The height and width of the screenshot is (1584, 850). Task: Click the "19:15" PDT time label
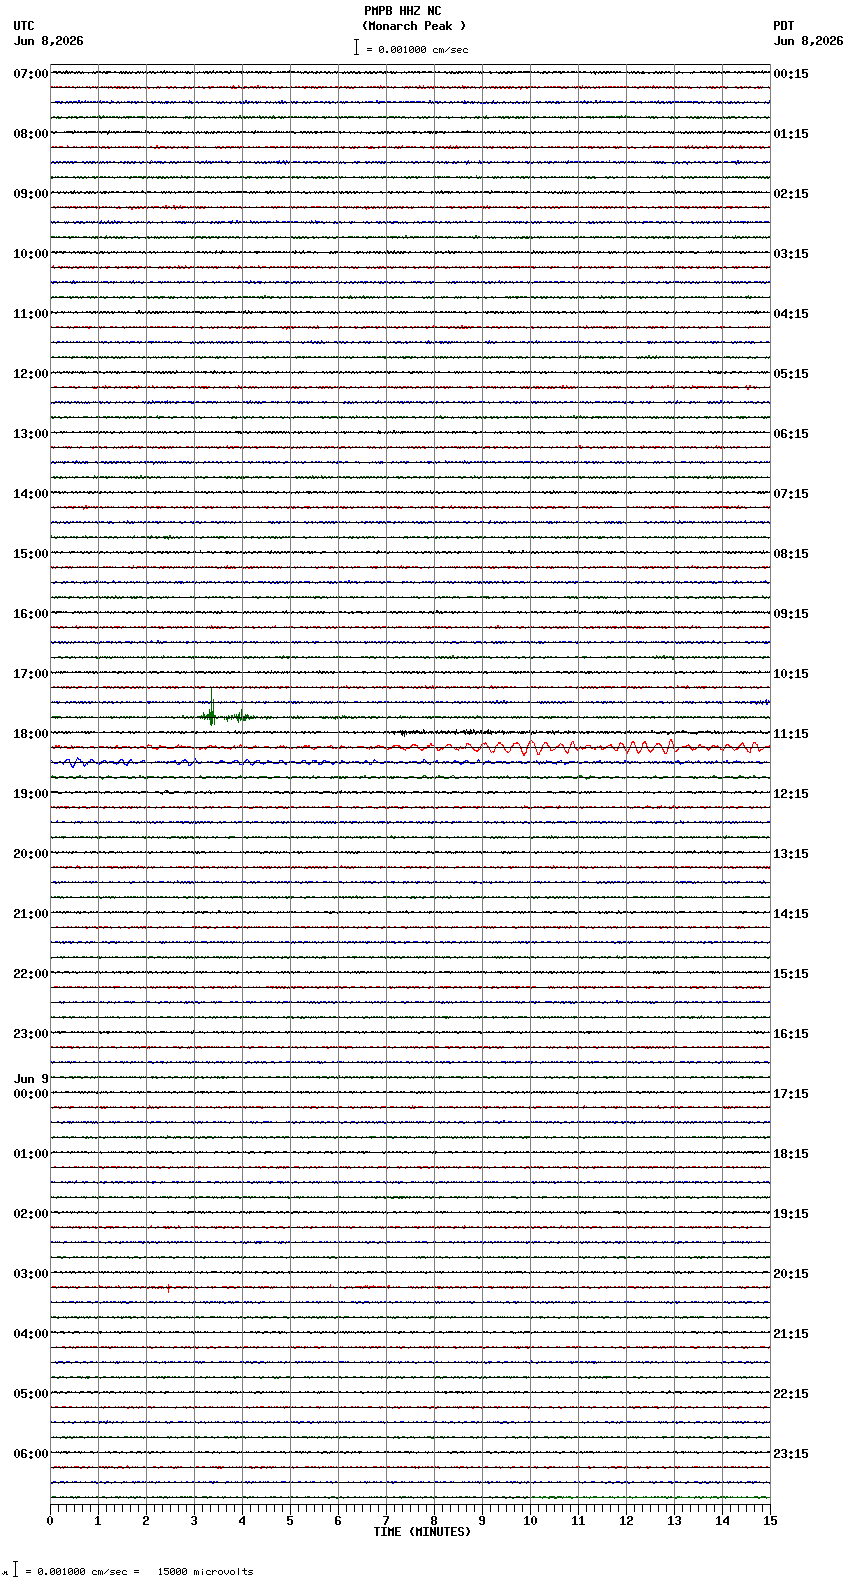[791, 1214]
